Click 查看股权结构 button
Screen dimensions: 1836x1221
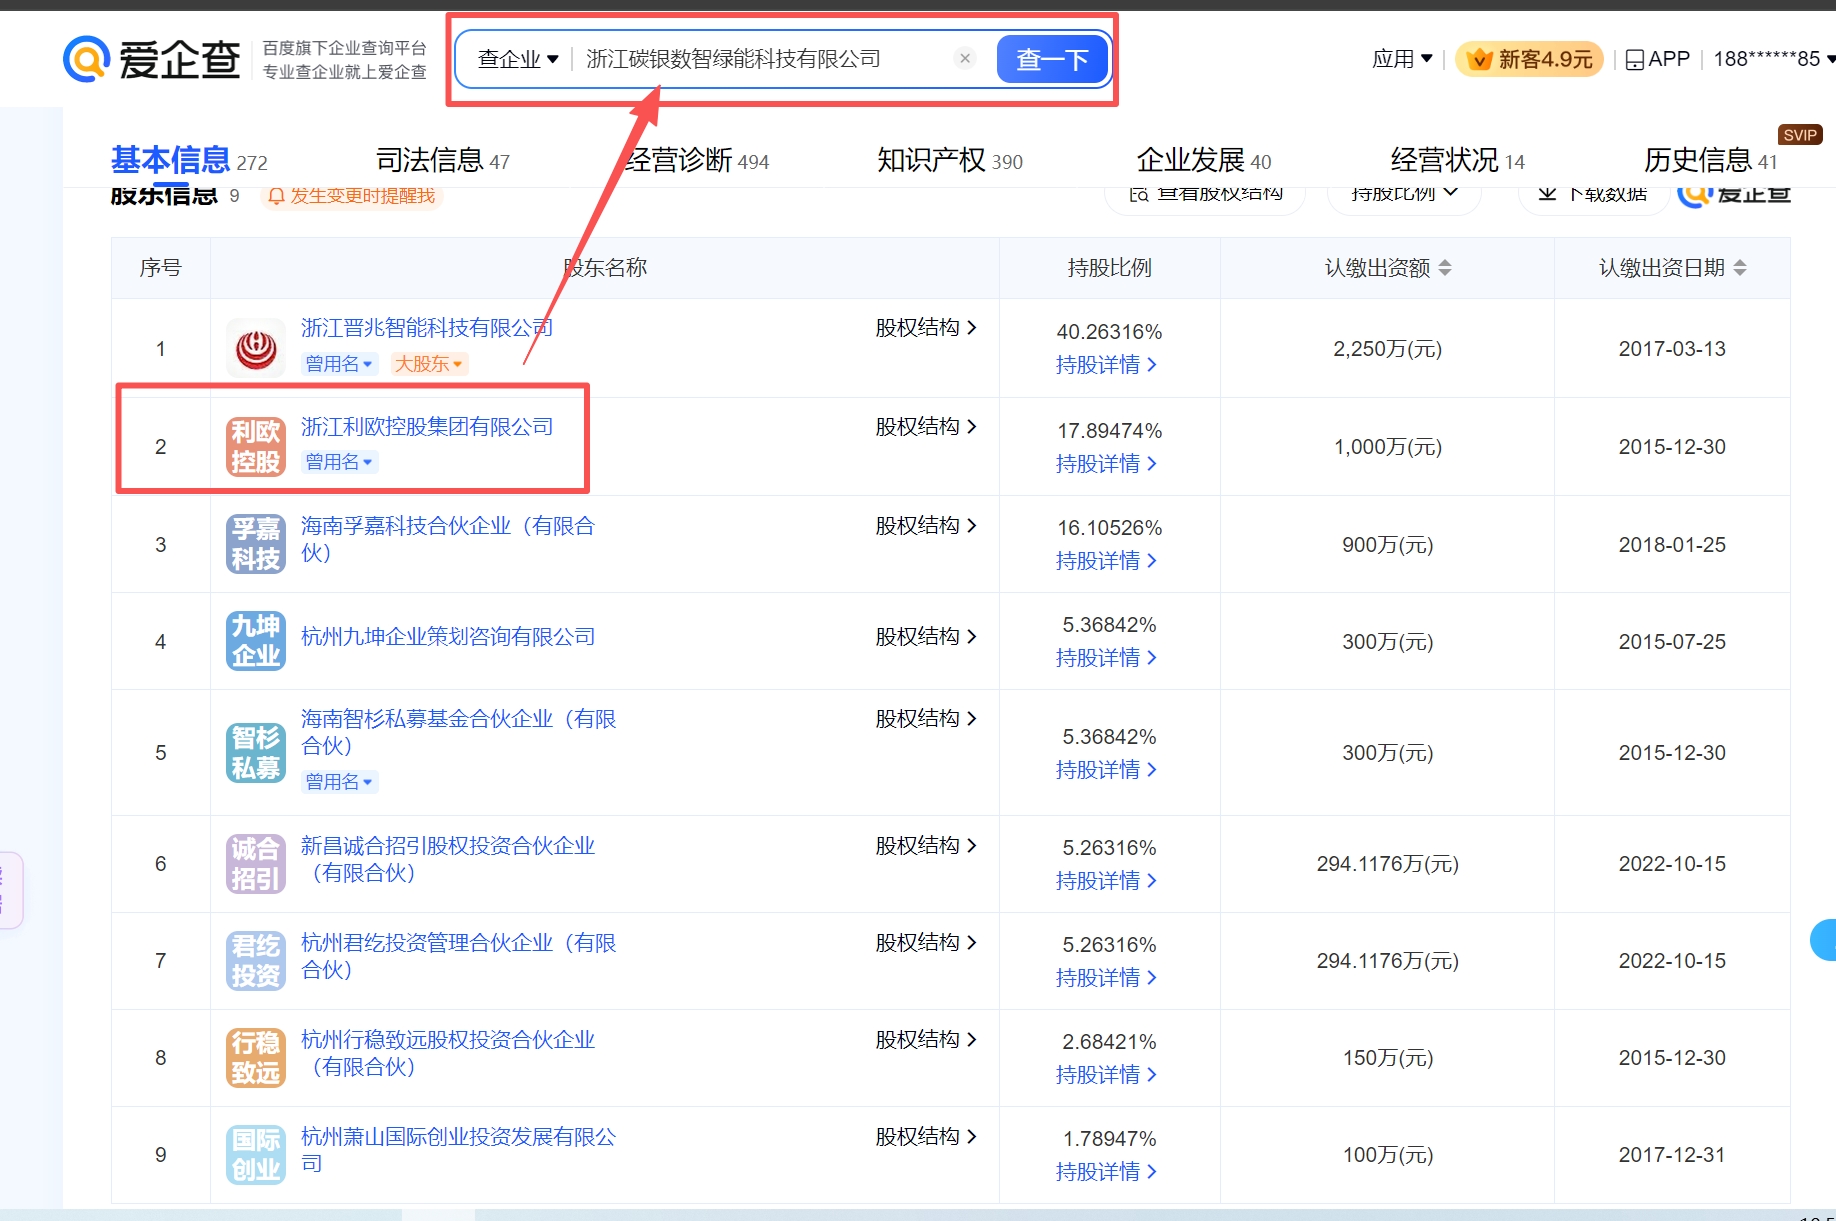1205,192
